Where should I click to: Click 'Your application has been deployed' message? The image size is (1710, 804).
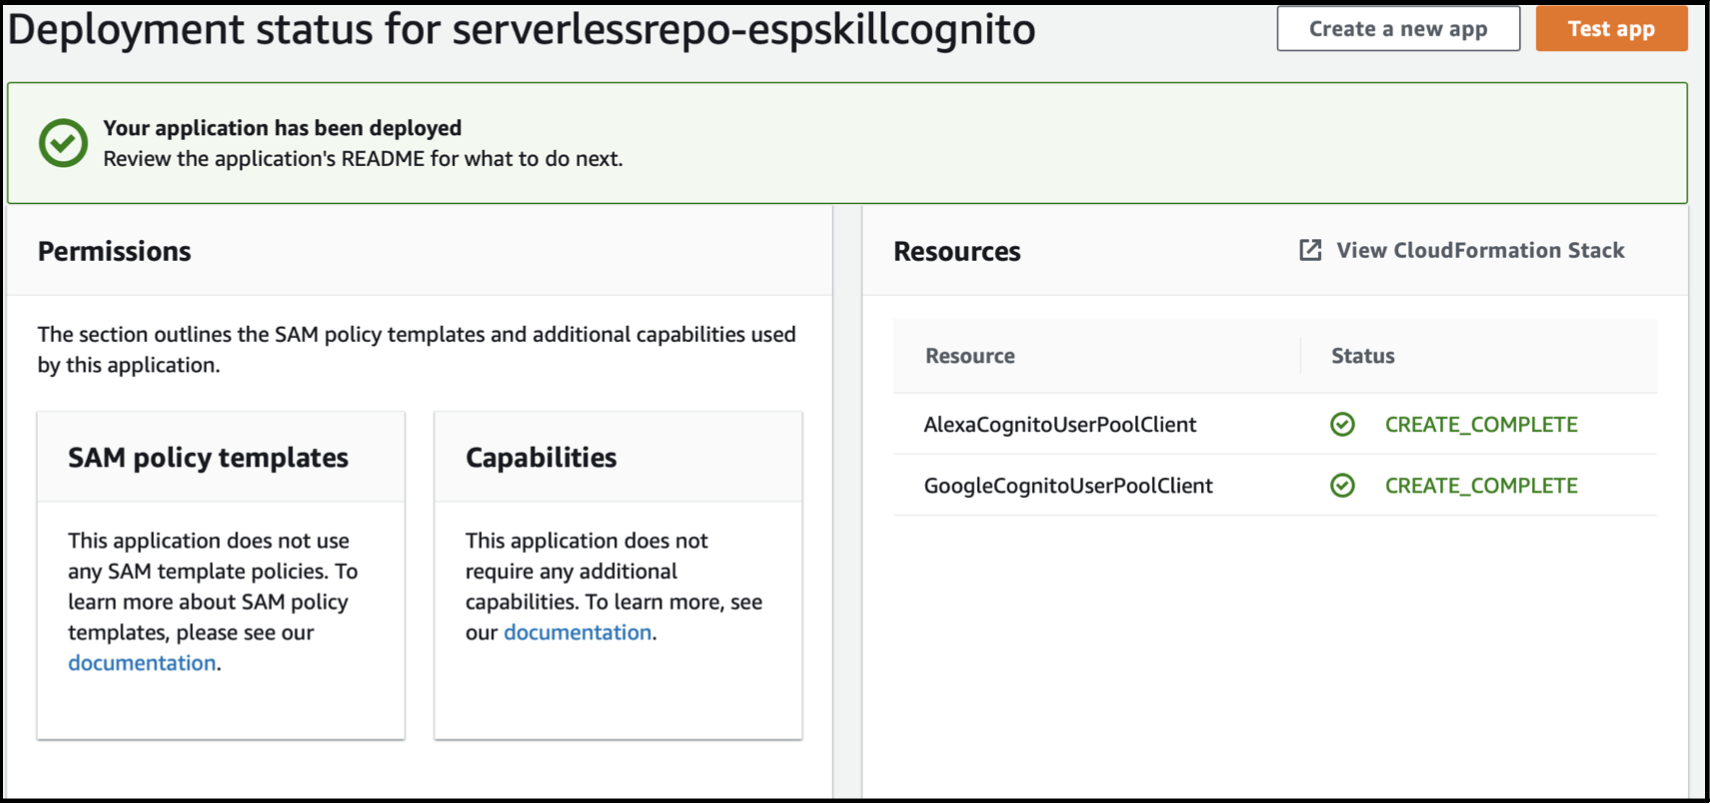(x=282, y=128)
